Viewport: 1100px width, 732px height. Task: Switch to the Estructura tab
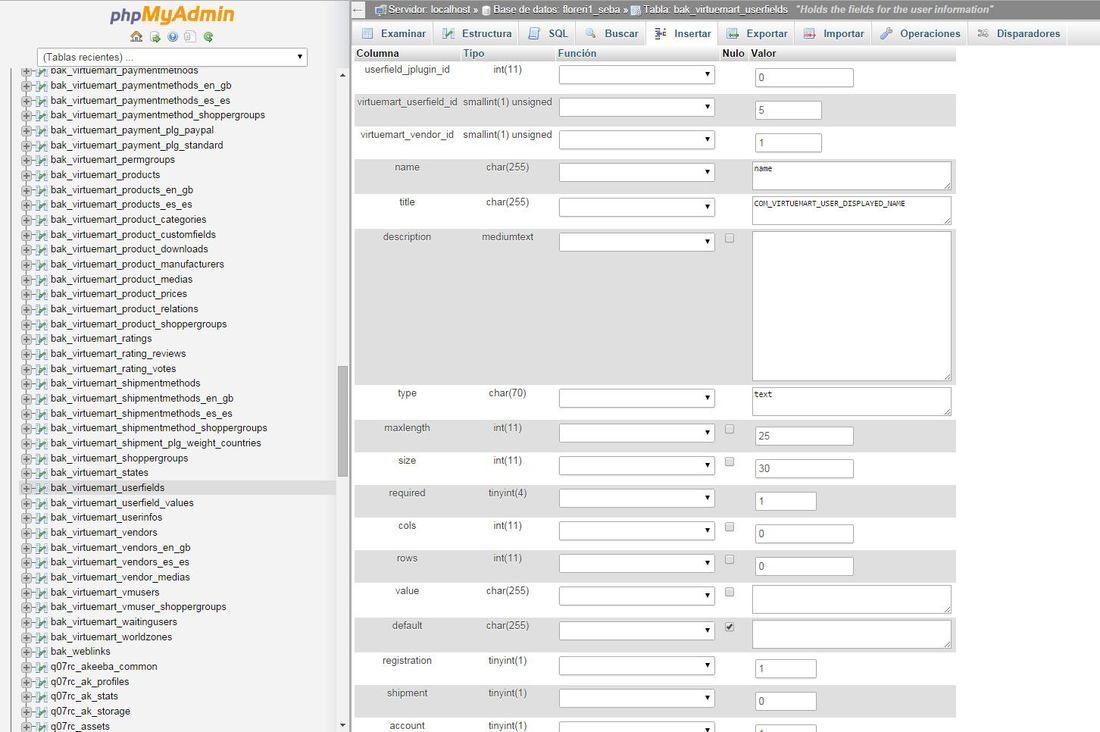point(477,34)
